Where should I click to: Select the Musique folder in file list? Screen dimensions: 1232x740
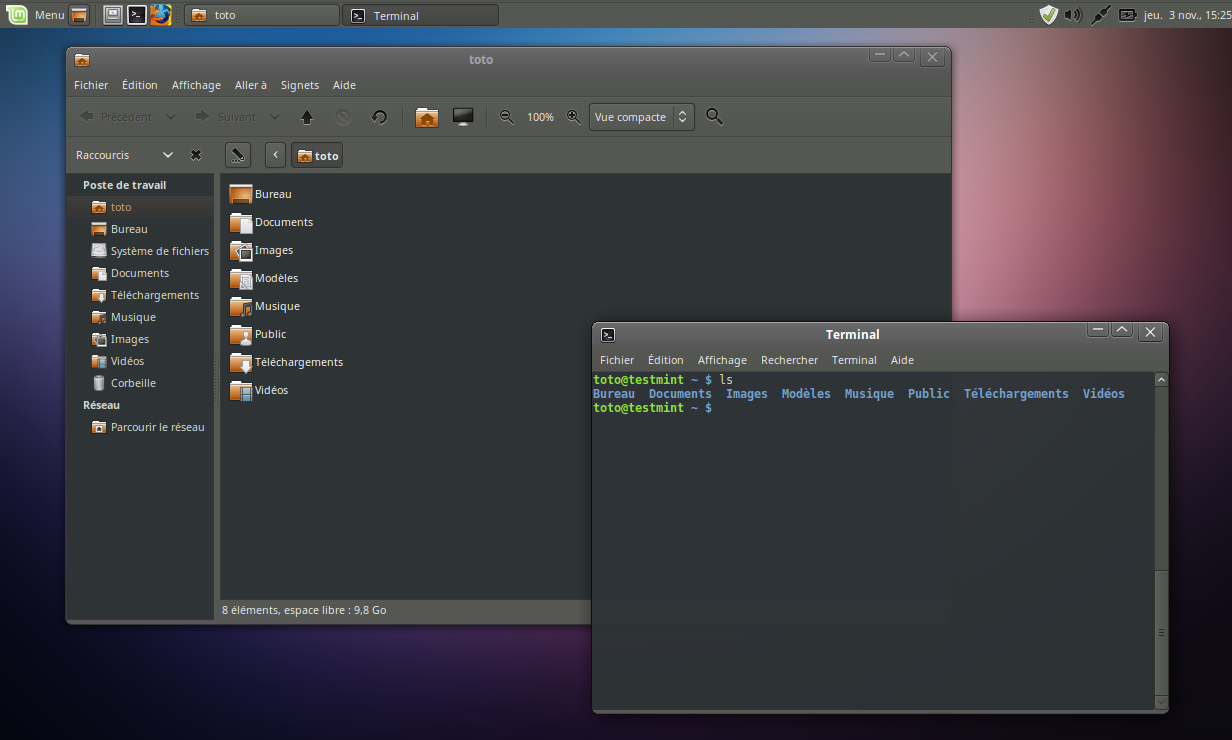click(x=276, y=306)
